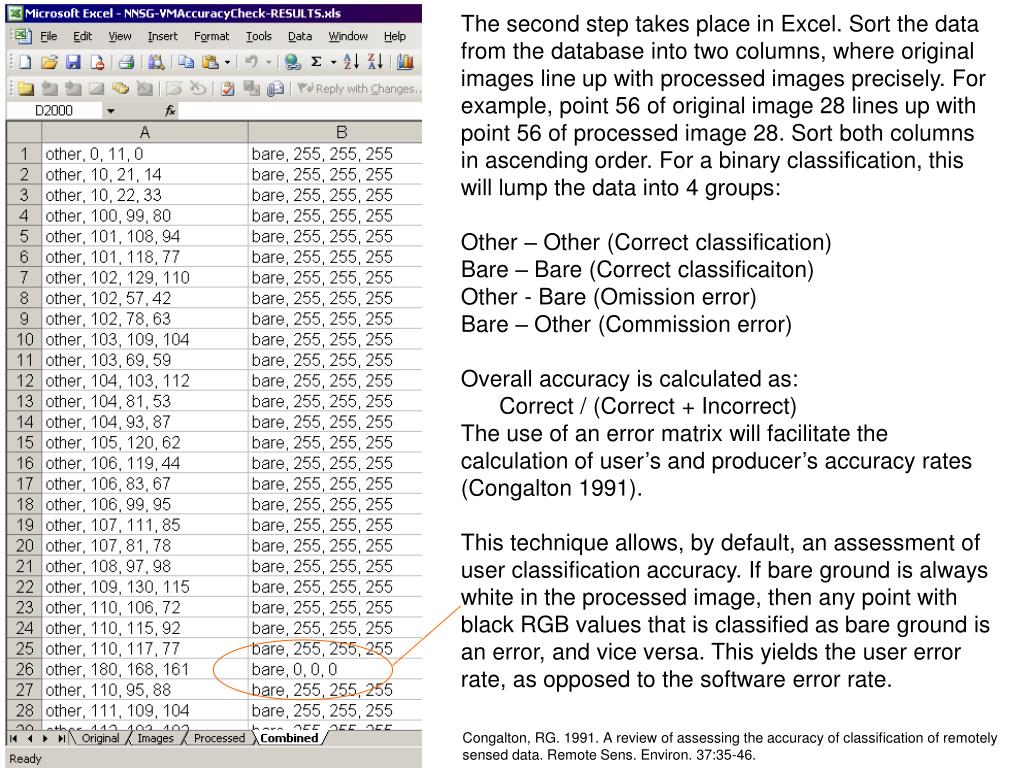Click cell containing 'bare, 0, 0, 0'
Image resolution: width=1024 pixels, height=768 pixels.
(x=335, y=669)
